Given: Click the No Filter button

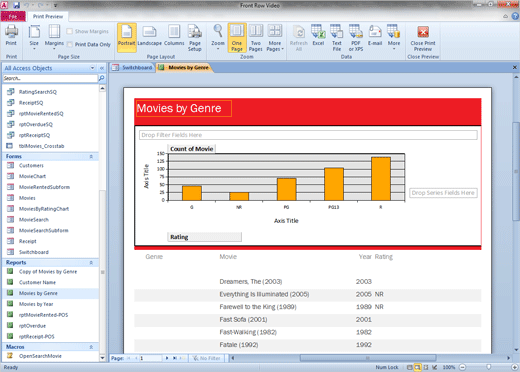Looking at the screenshot, I should tap(207, 358).
